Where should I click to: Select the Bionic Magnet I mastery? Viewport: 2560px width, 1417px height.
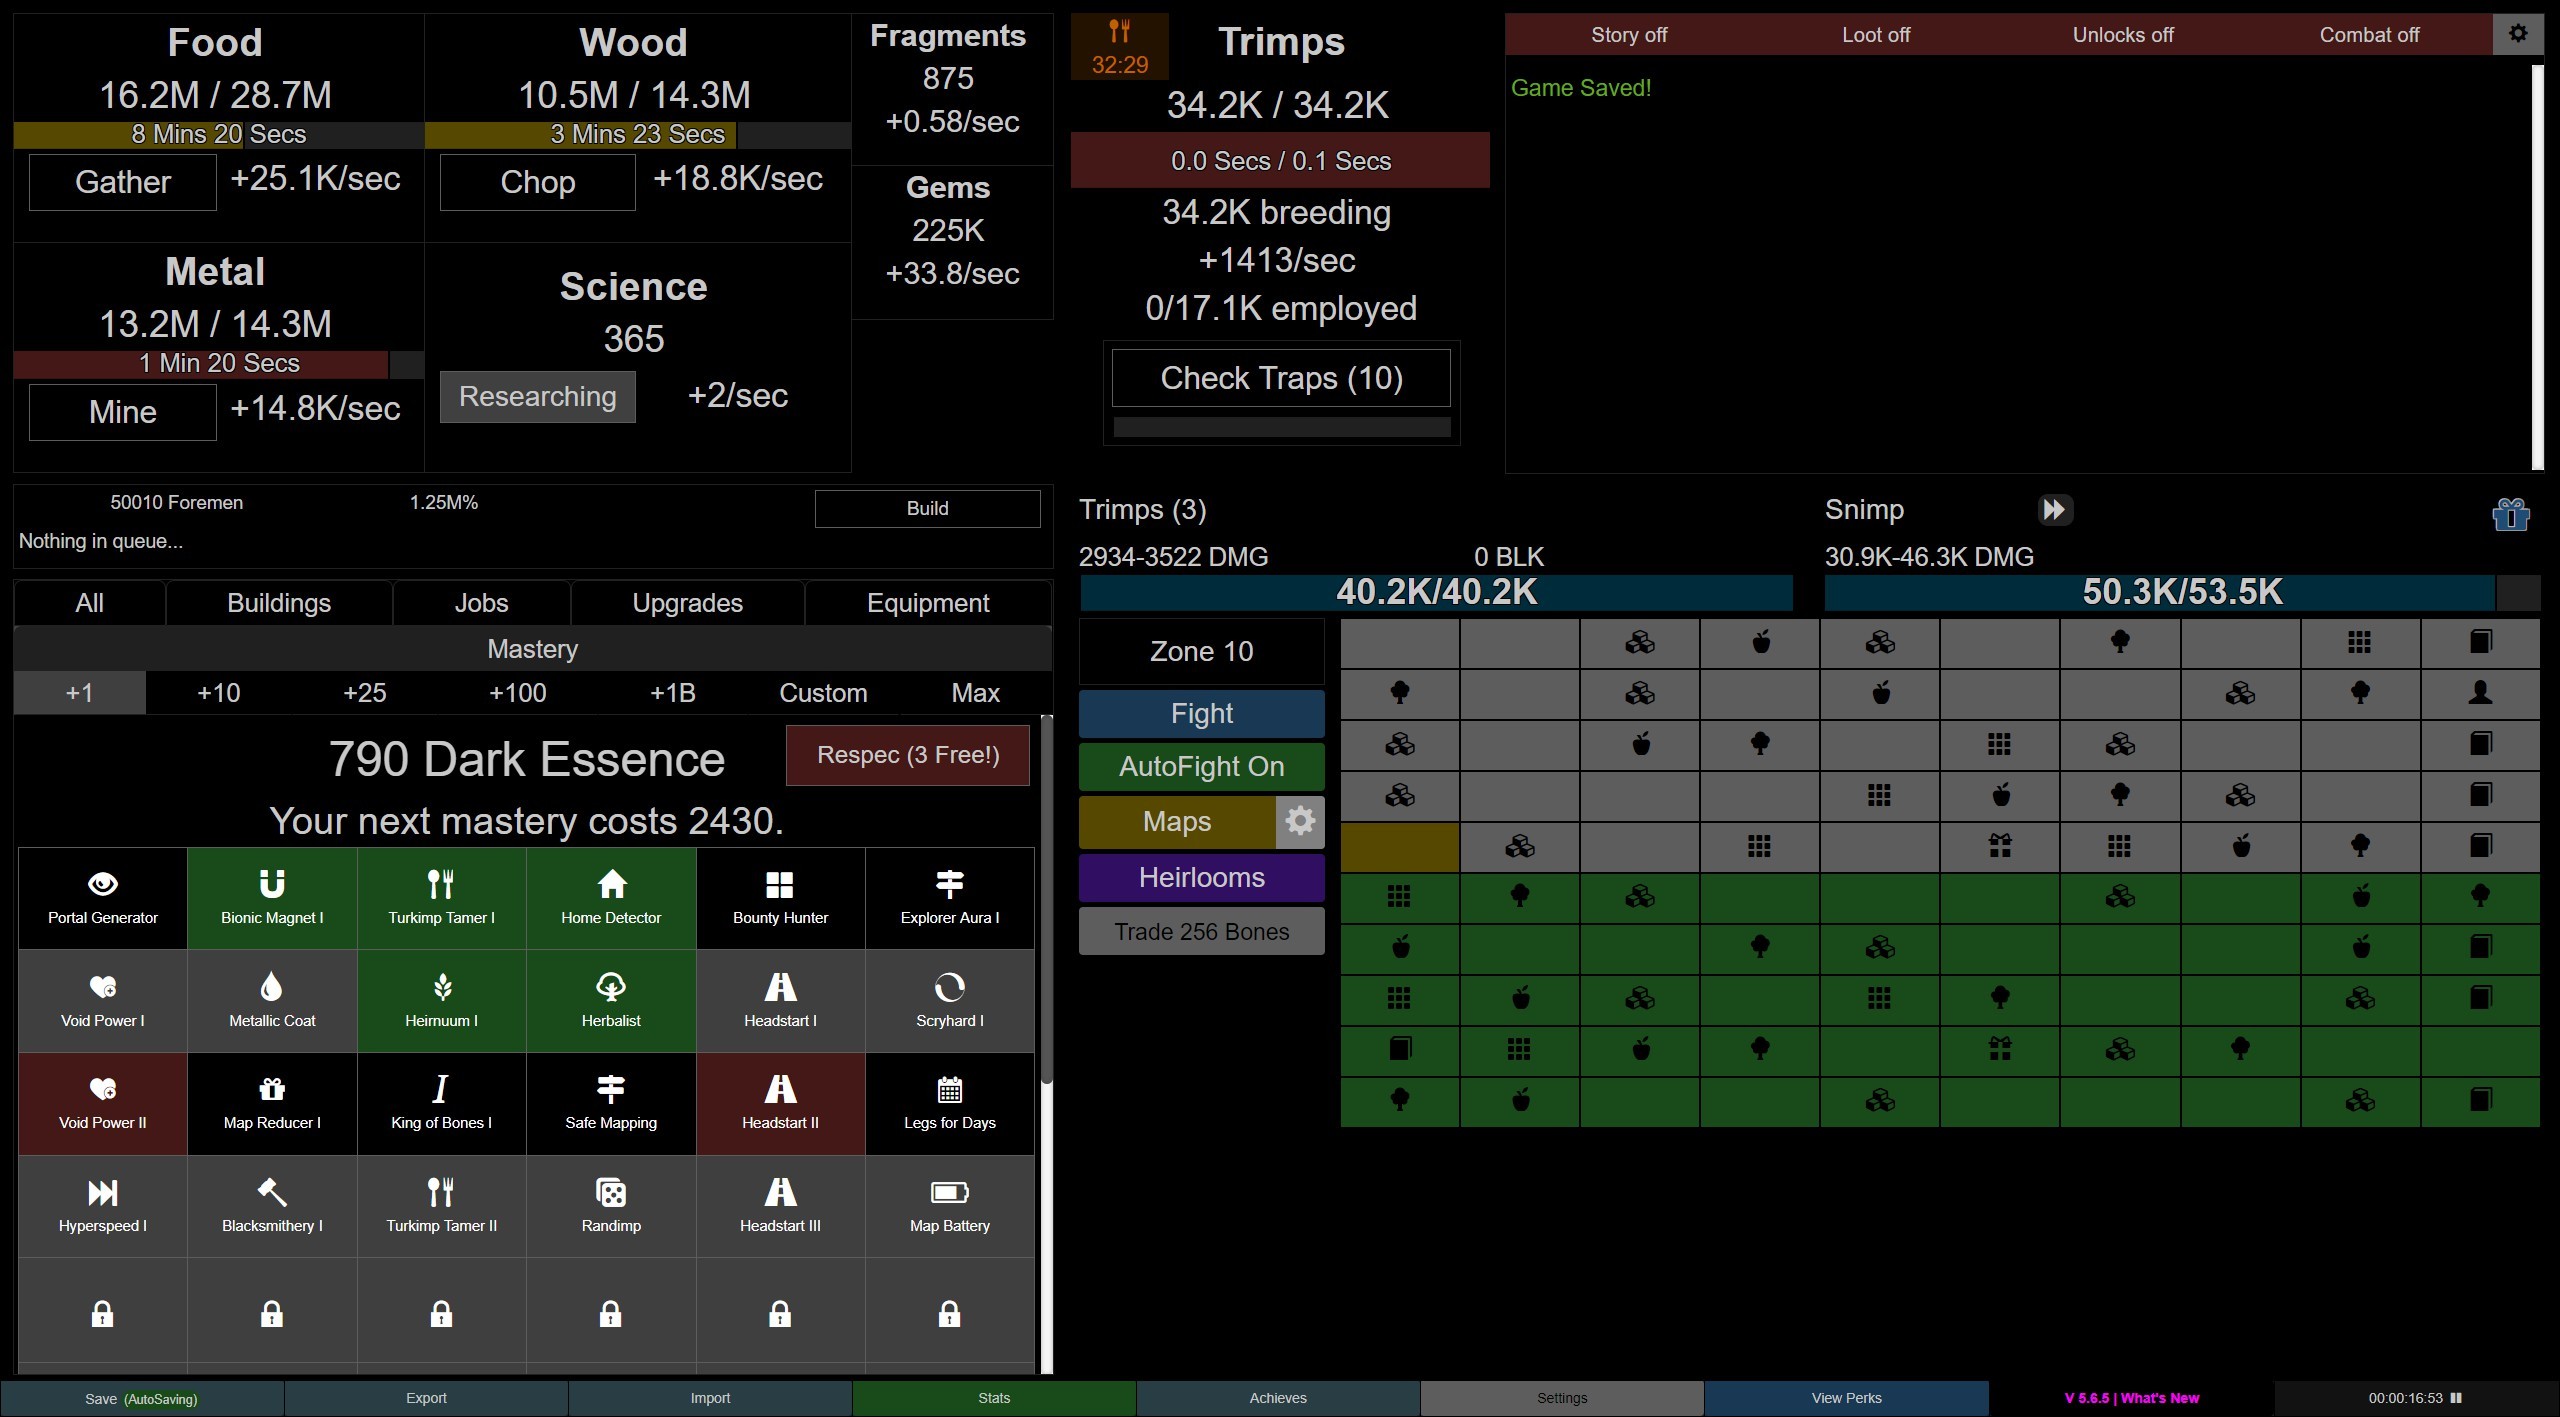coord(271,897)
